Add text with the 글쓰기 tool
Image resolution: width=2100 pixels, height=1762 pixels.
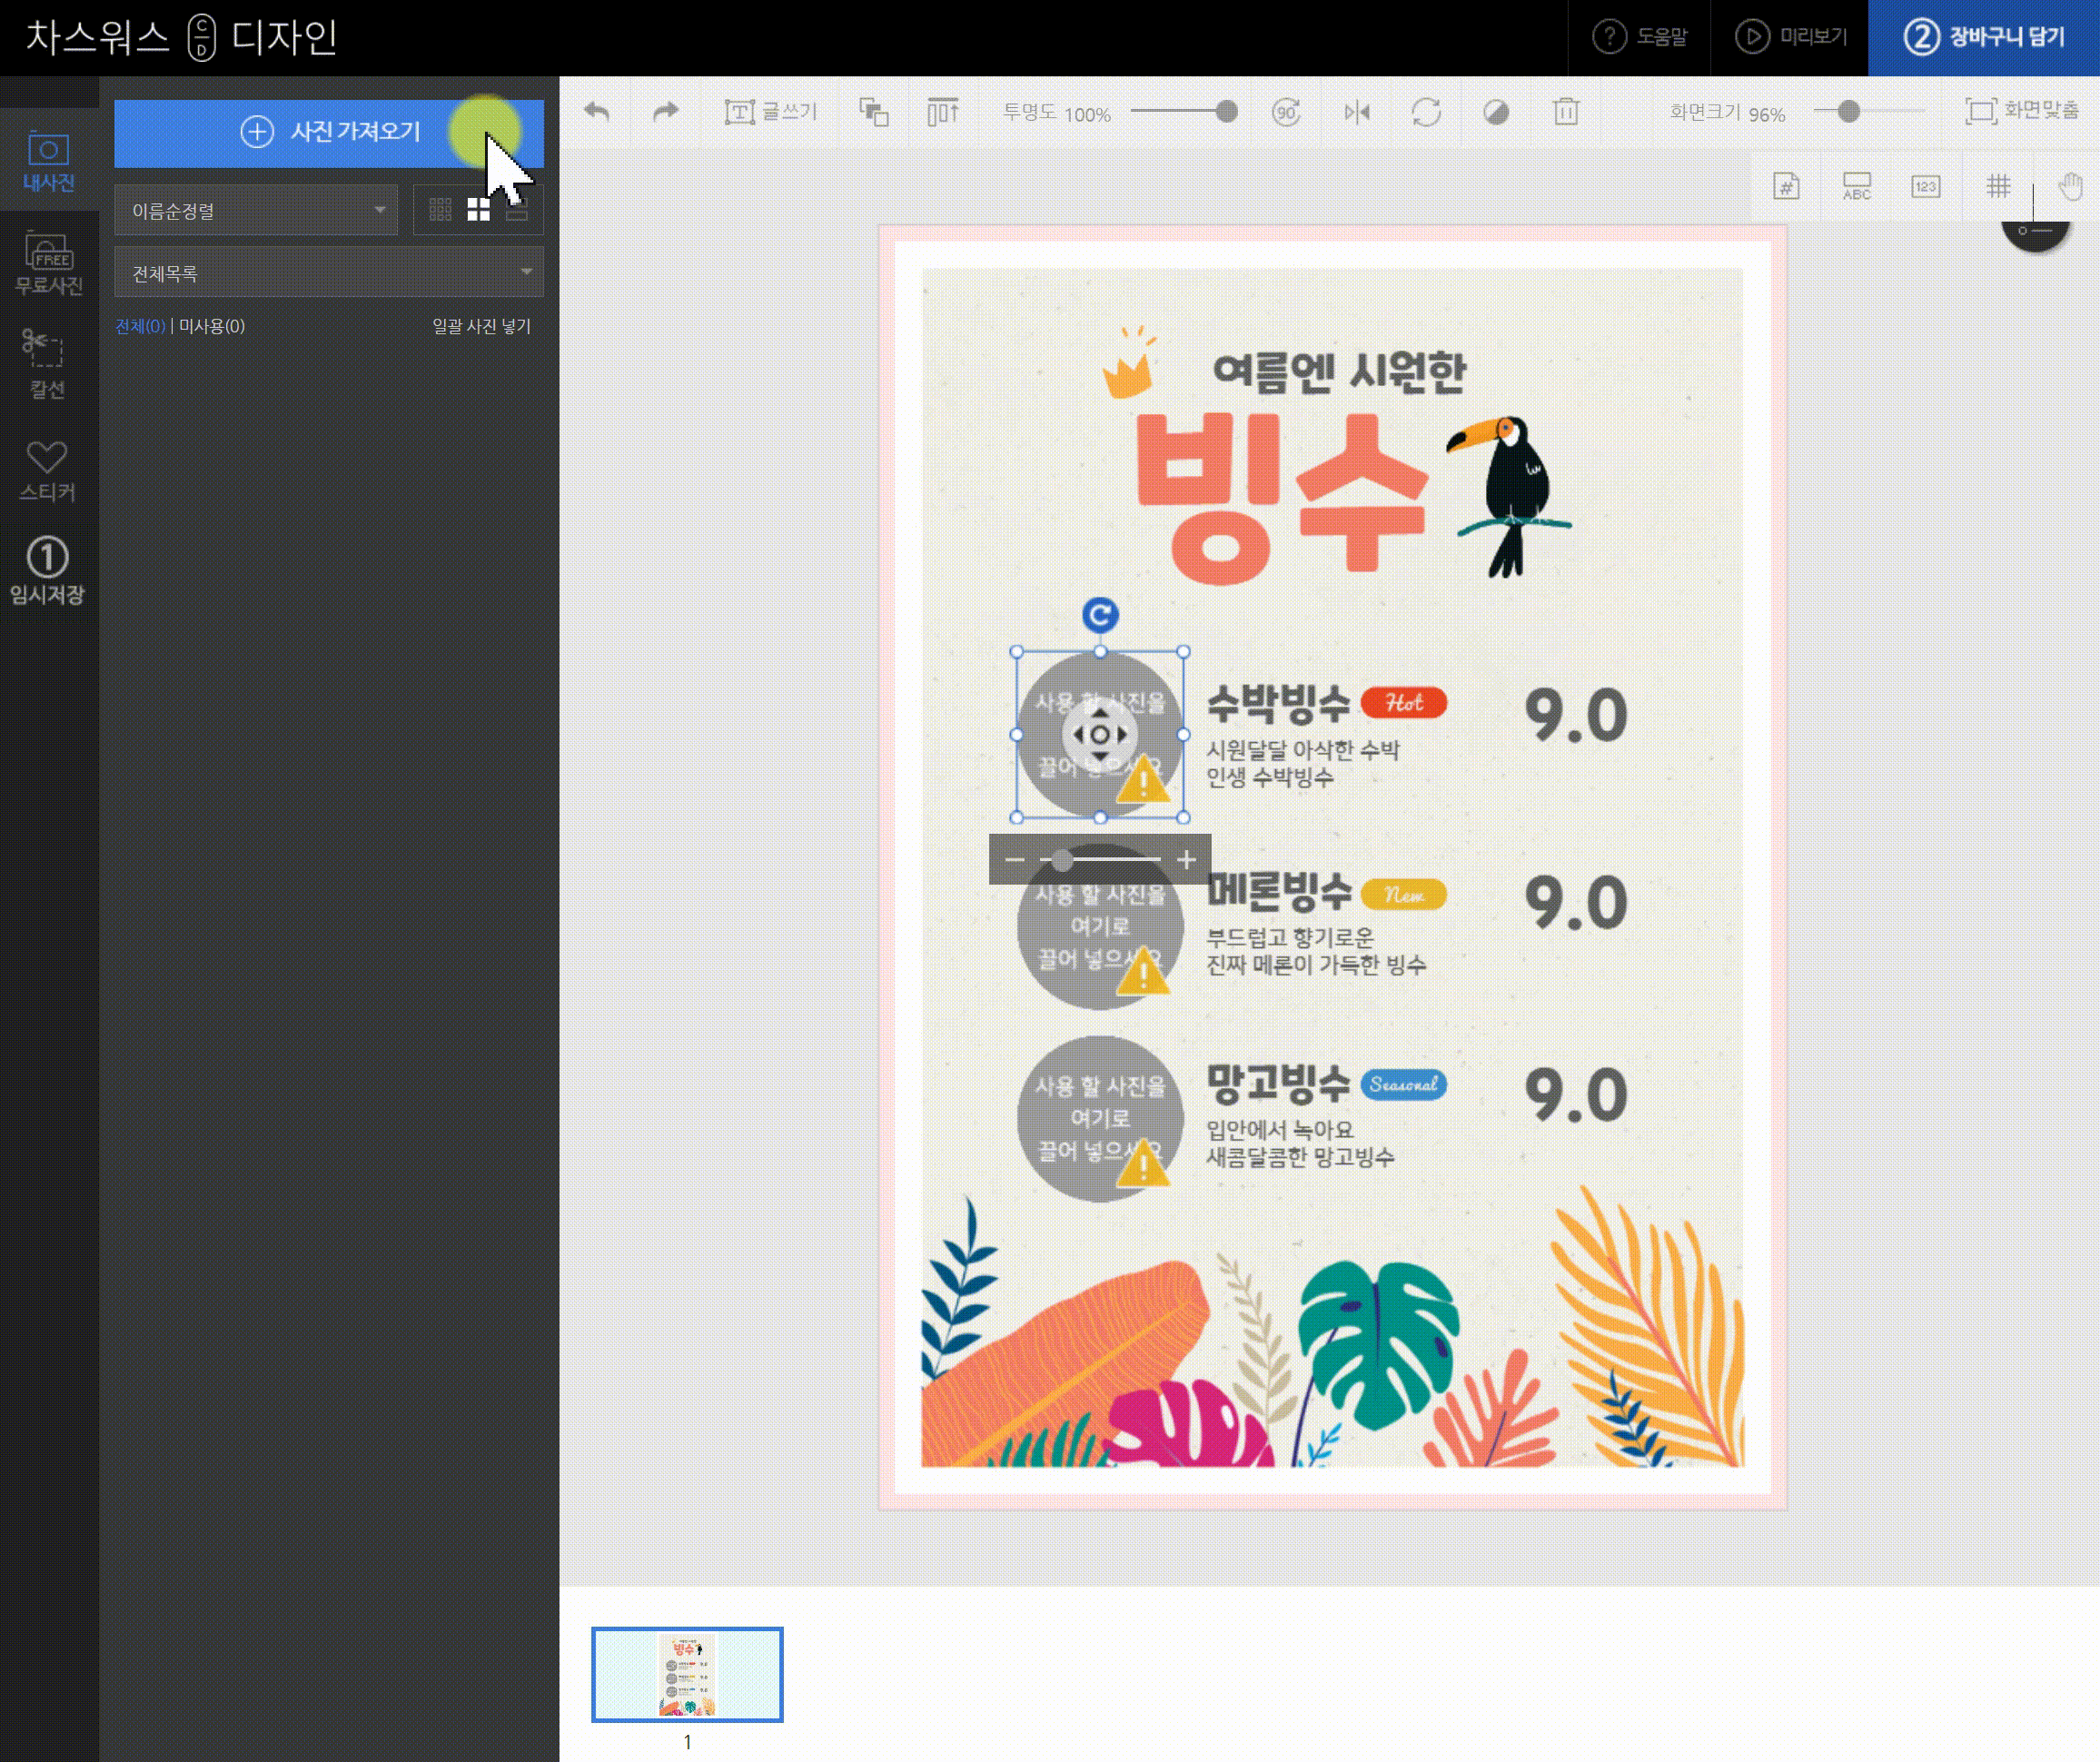pyautogui.click(x=770, y=112)
